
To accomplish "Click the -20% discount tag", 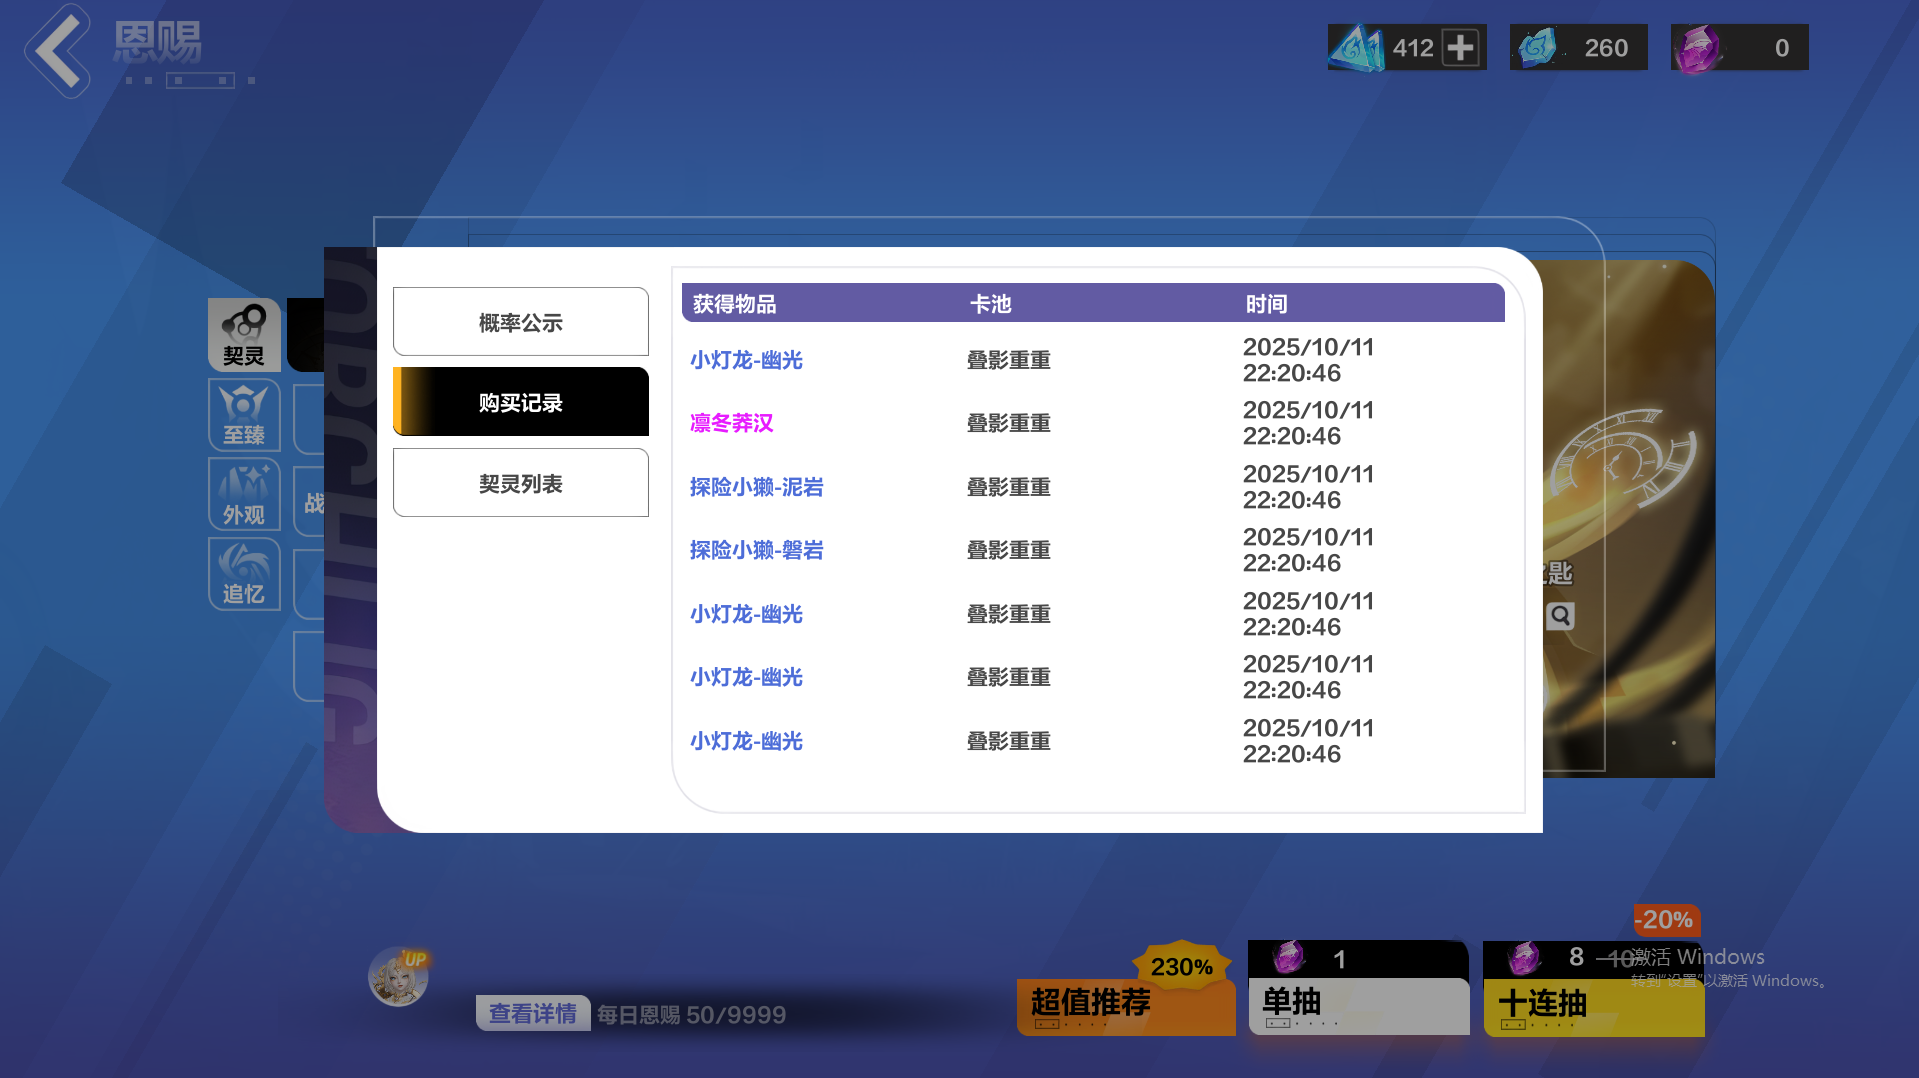I will [1667, 920].
